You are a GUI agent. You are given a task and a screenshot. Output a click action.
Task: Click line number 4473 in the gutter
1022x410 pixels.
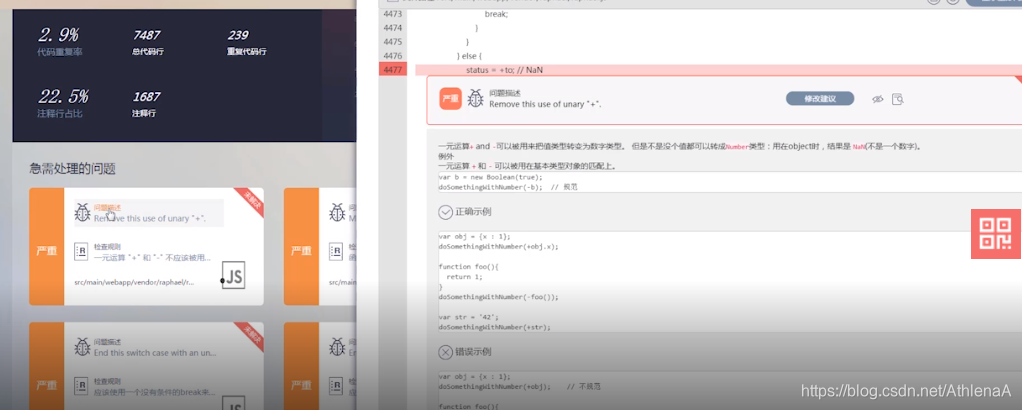[x=393, y=14]
